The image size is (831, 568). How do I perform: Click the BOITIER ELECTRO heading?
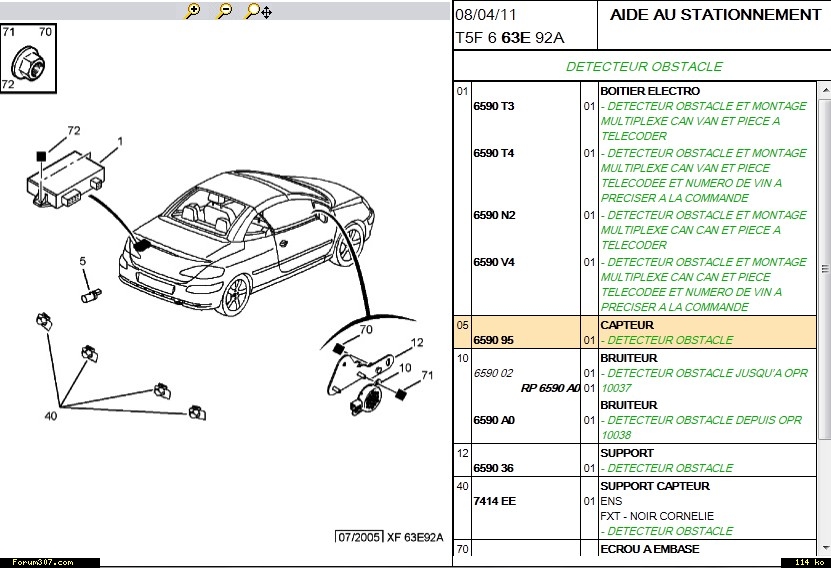650,91
